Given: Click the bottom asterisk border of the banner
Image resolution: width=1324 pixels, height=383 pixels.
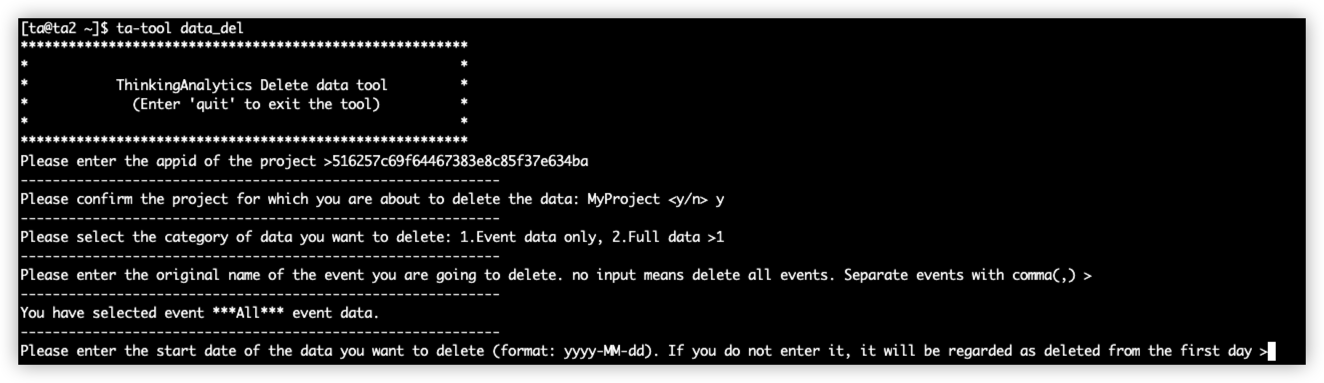Looking at the screenshot, I should pyautogui.click(x=243, y=141).
